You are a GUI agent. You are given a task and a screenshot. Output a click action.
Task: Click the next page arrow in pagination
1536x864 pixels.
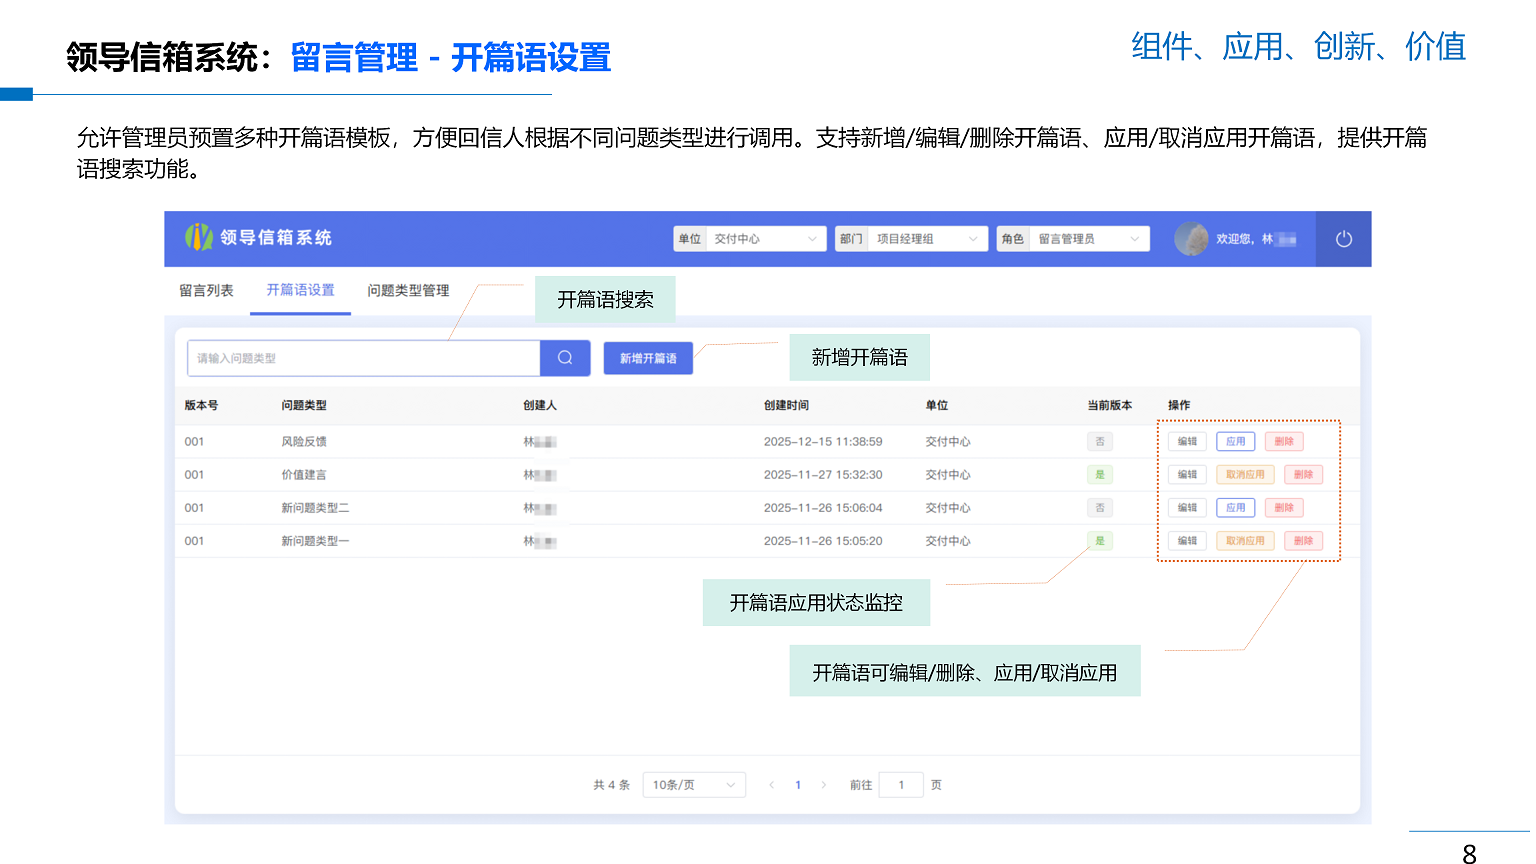pyautogui.click(x=824, y=785)
